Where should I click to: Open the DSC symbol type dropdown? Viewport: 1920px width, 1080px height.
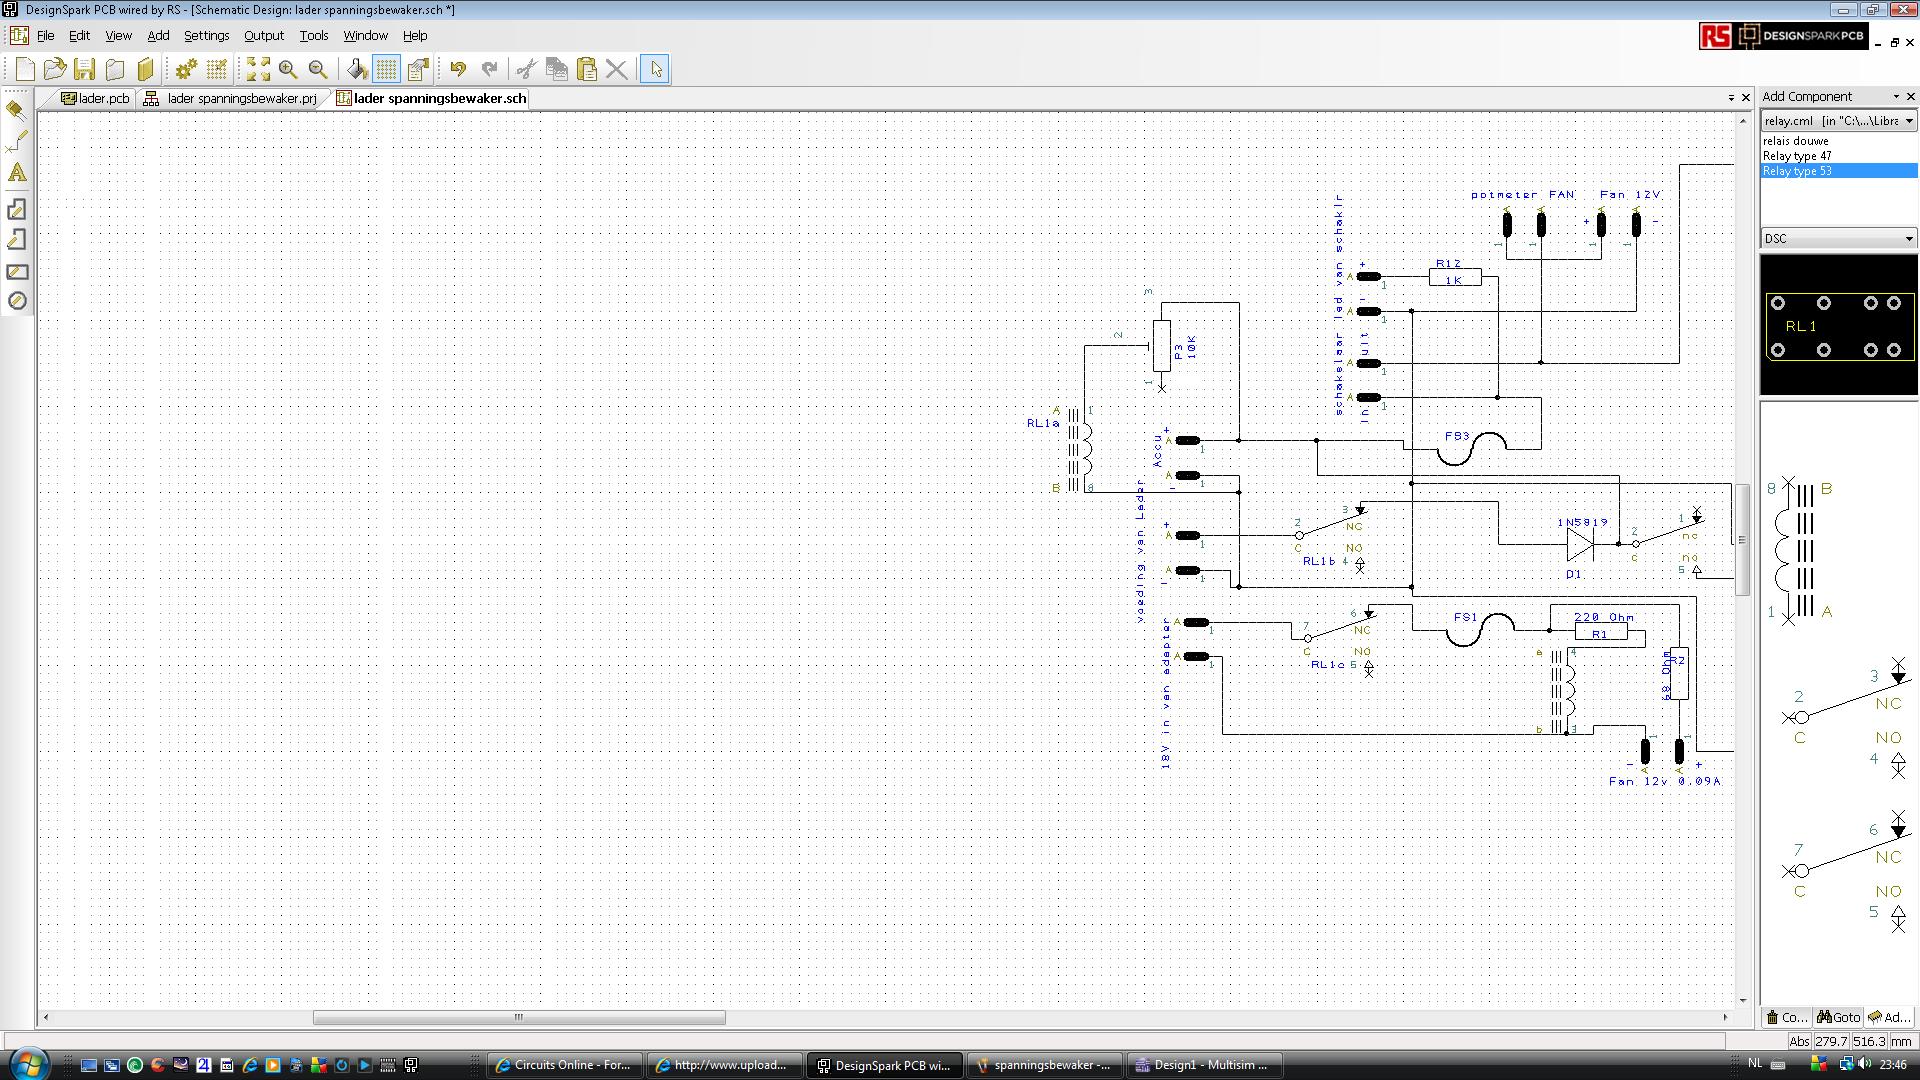[1908, 239]
